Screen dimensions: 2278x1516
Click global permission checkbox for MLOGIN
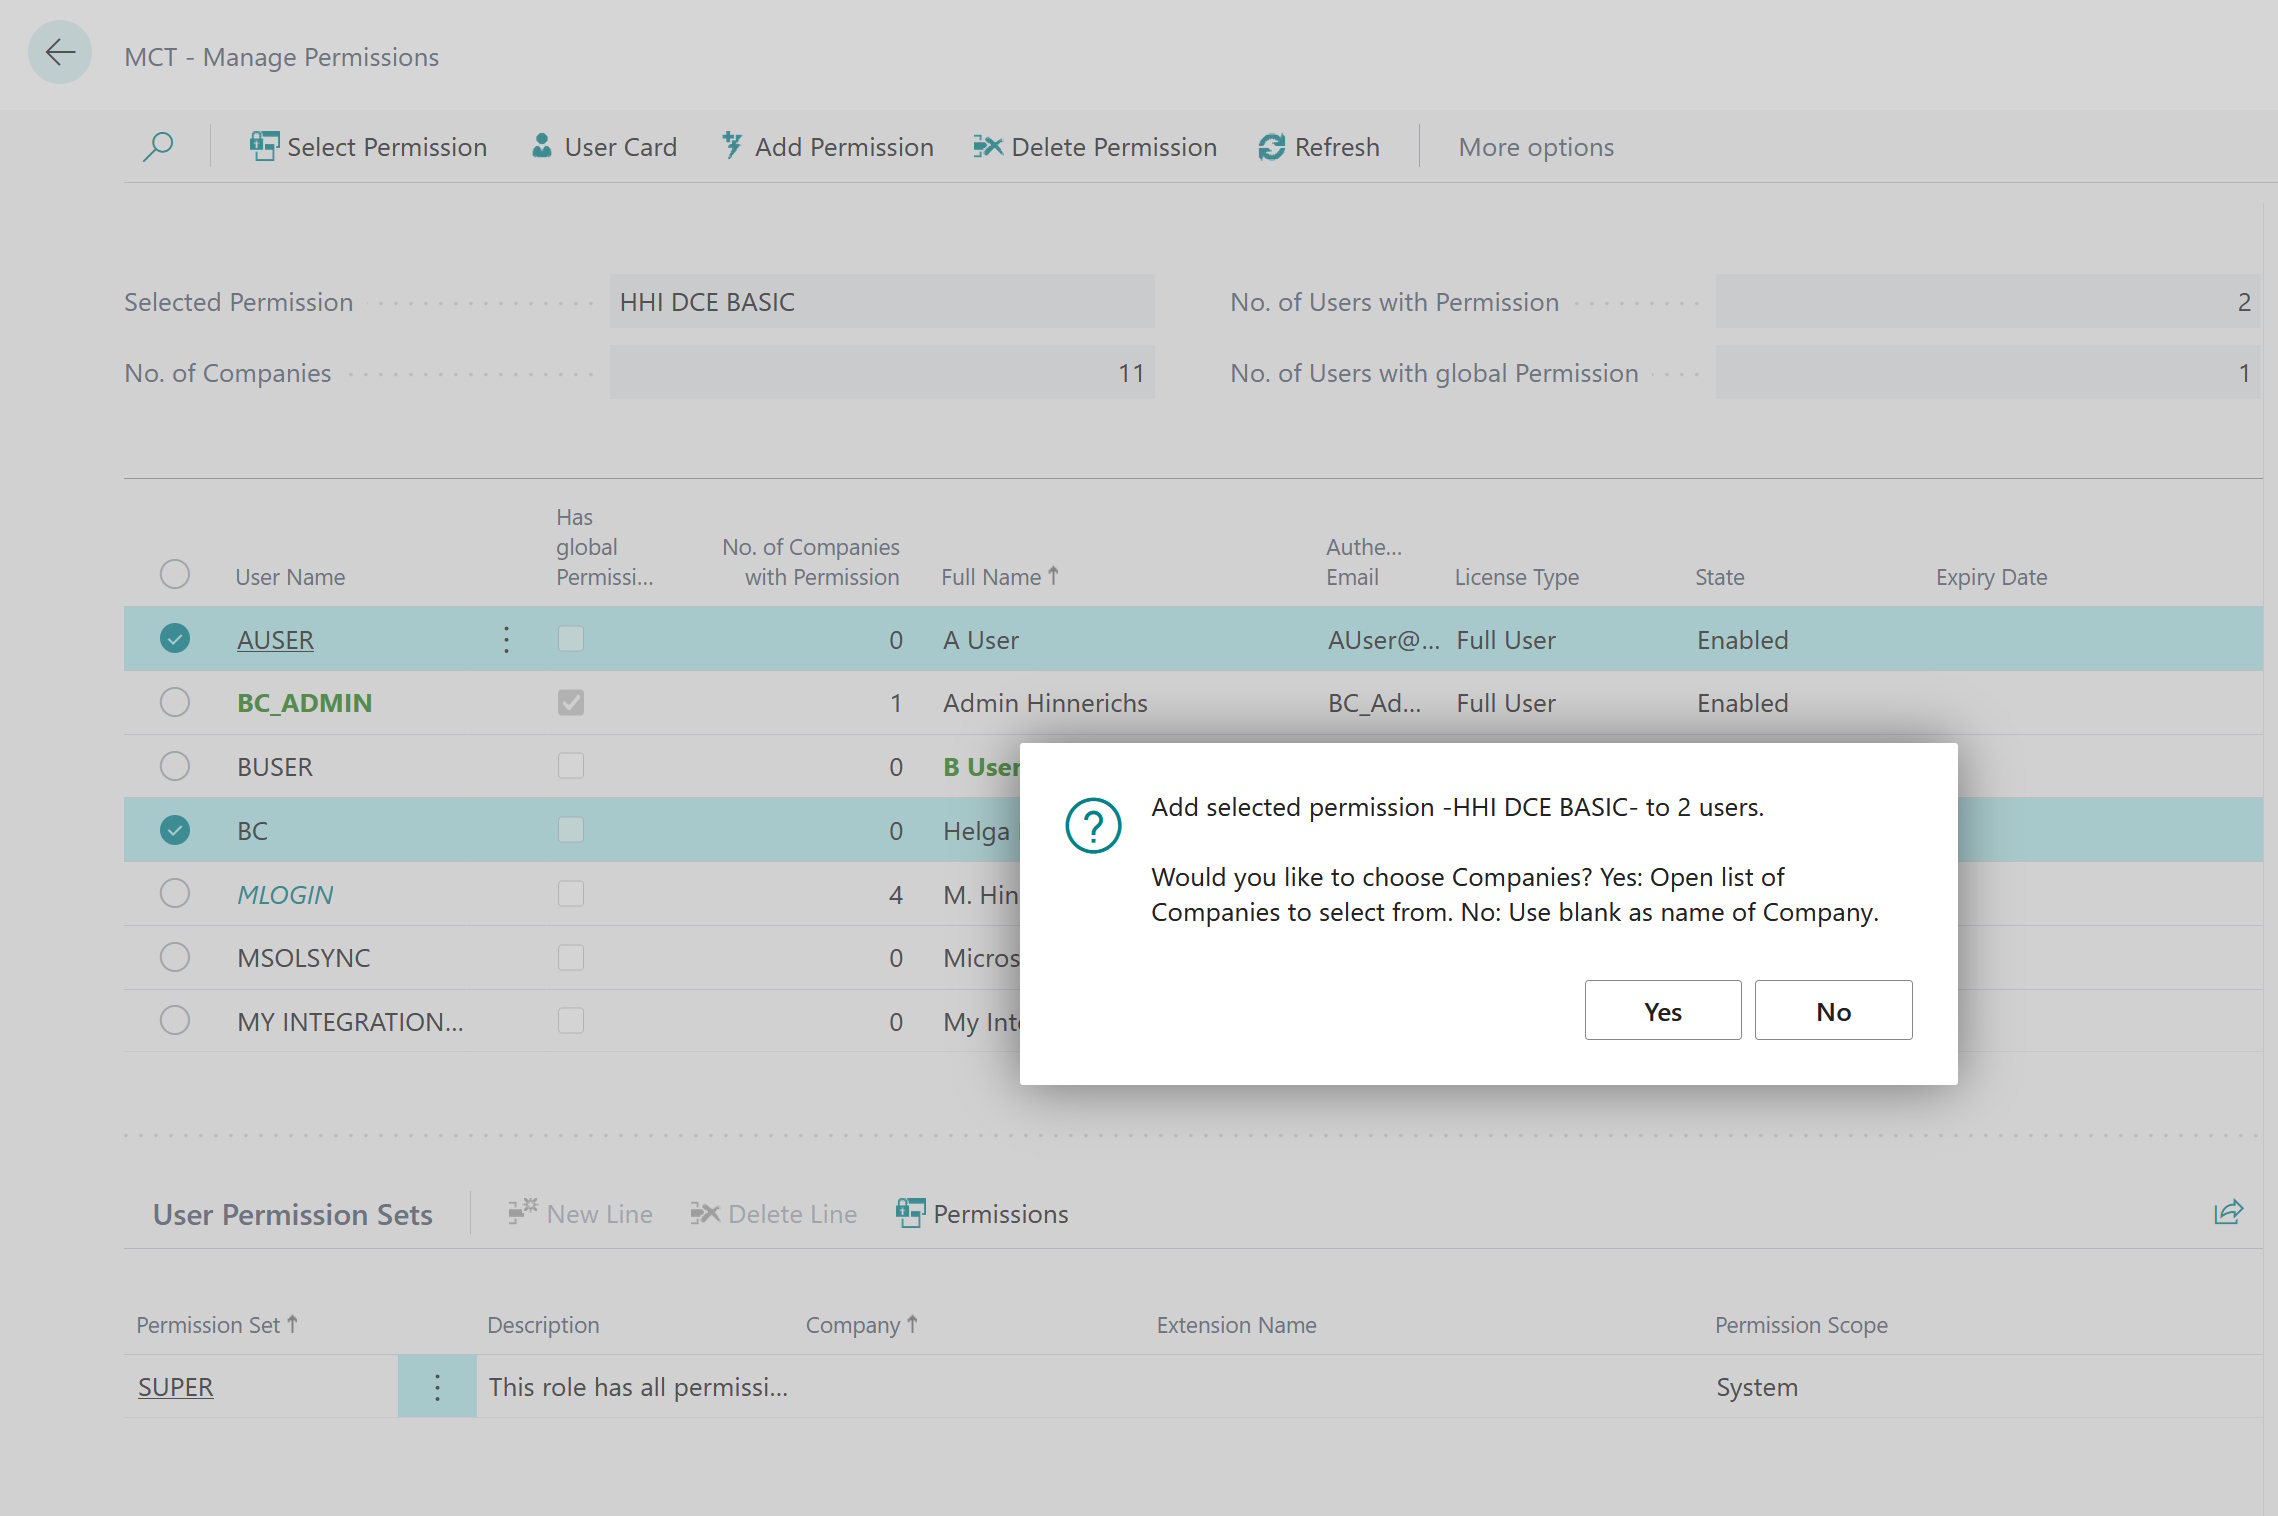click(x=571, y=893)
